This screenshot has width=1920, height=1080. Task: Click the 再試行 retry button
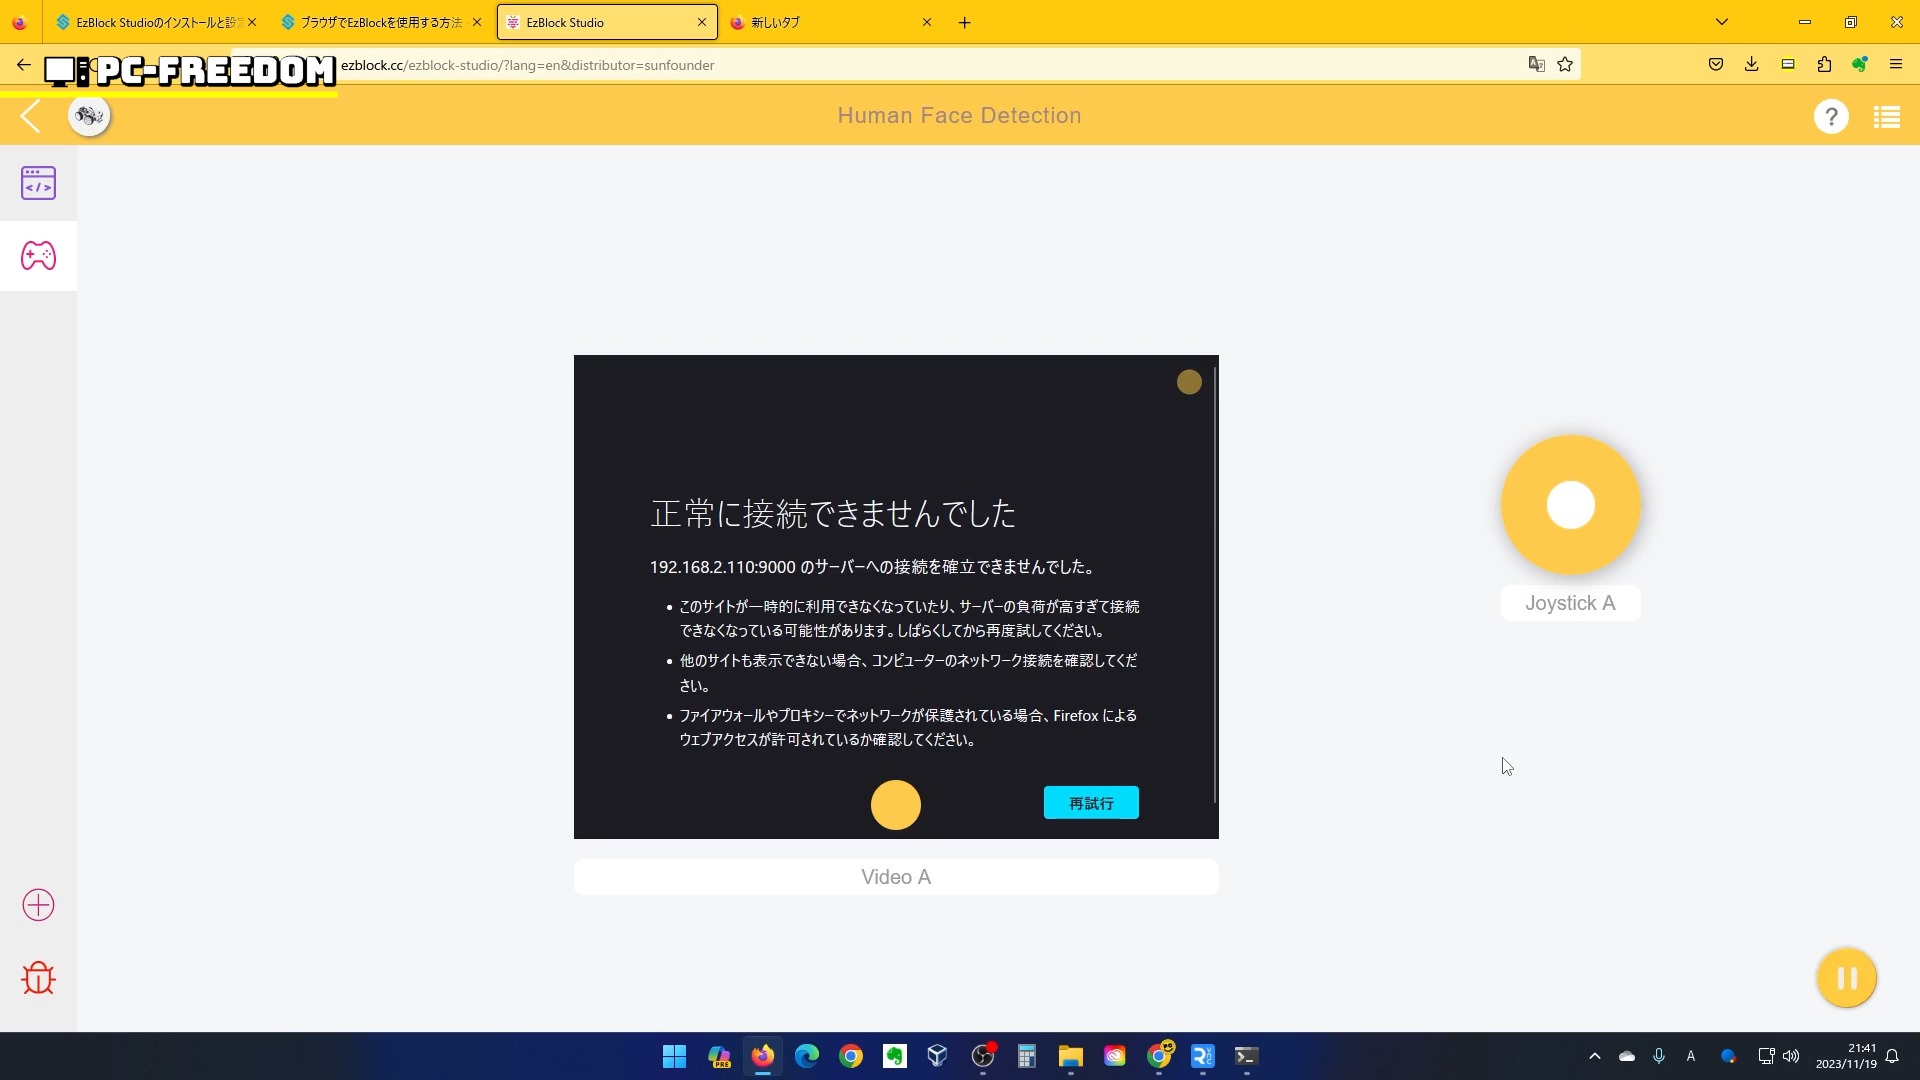click(1091, 803)
